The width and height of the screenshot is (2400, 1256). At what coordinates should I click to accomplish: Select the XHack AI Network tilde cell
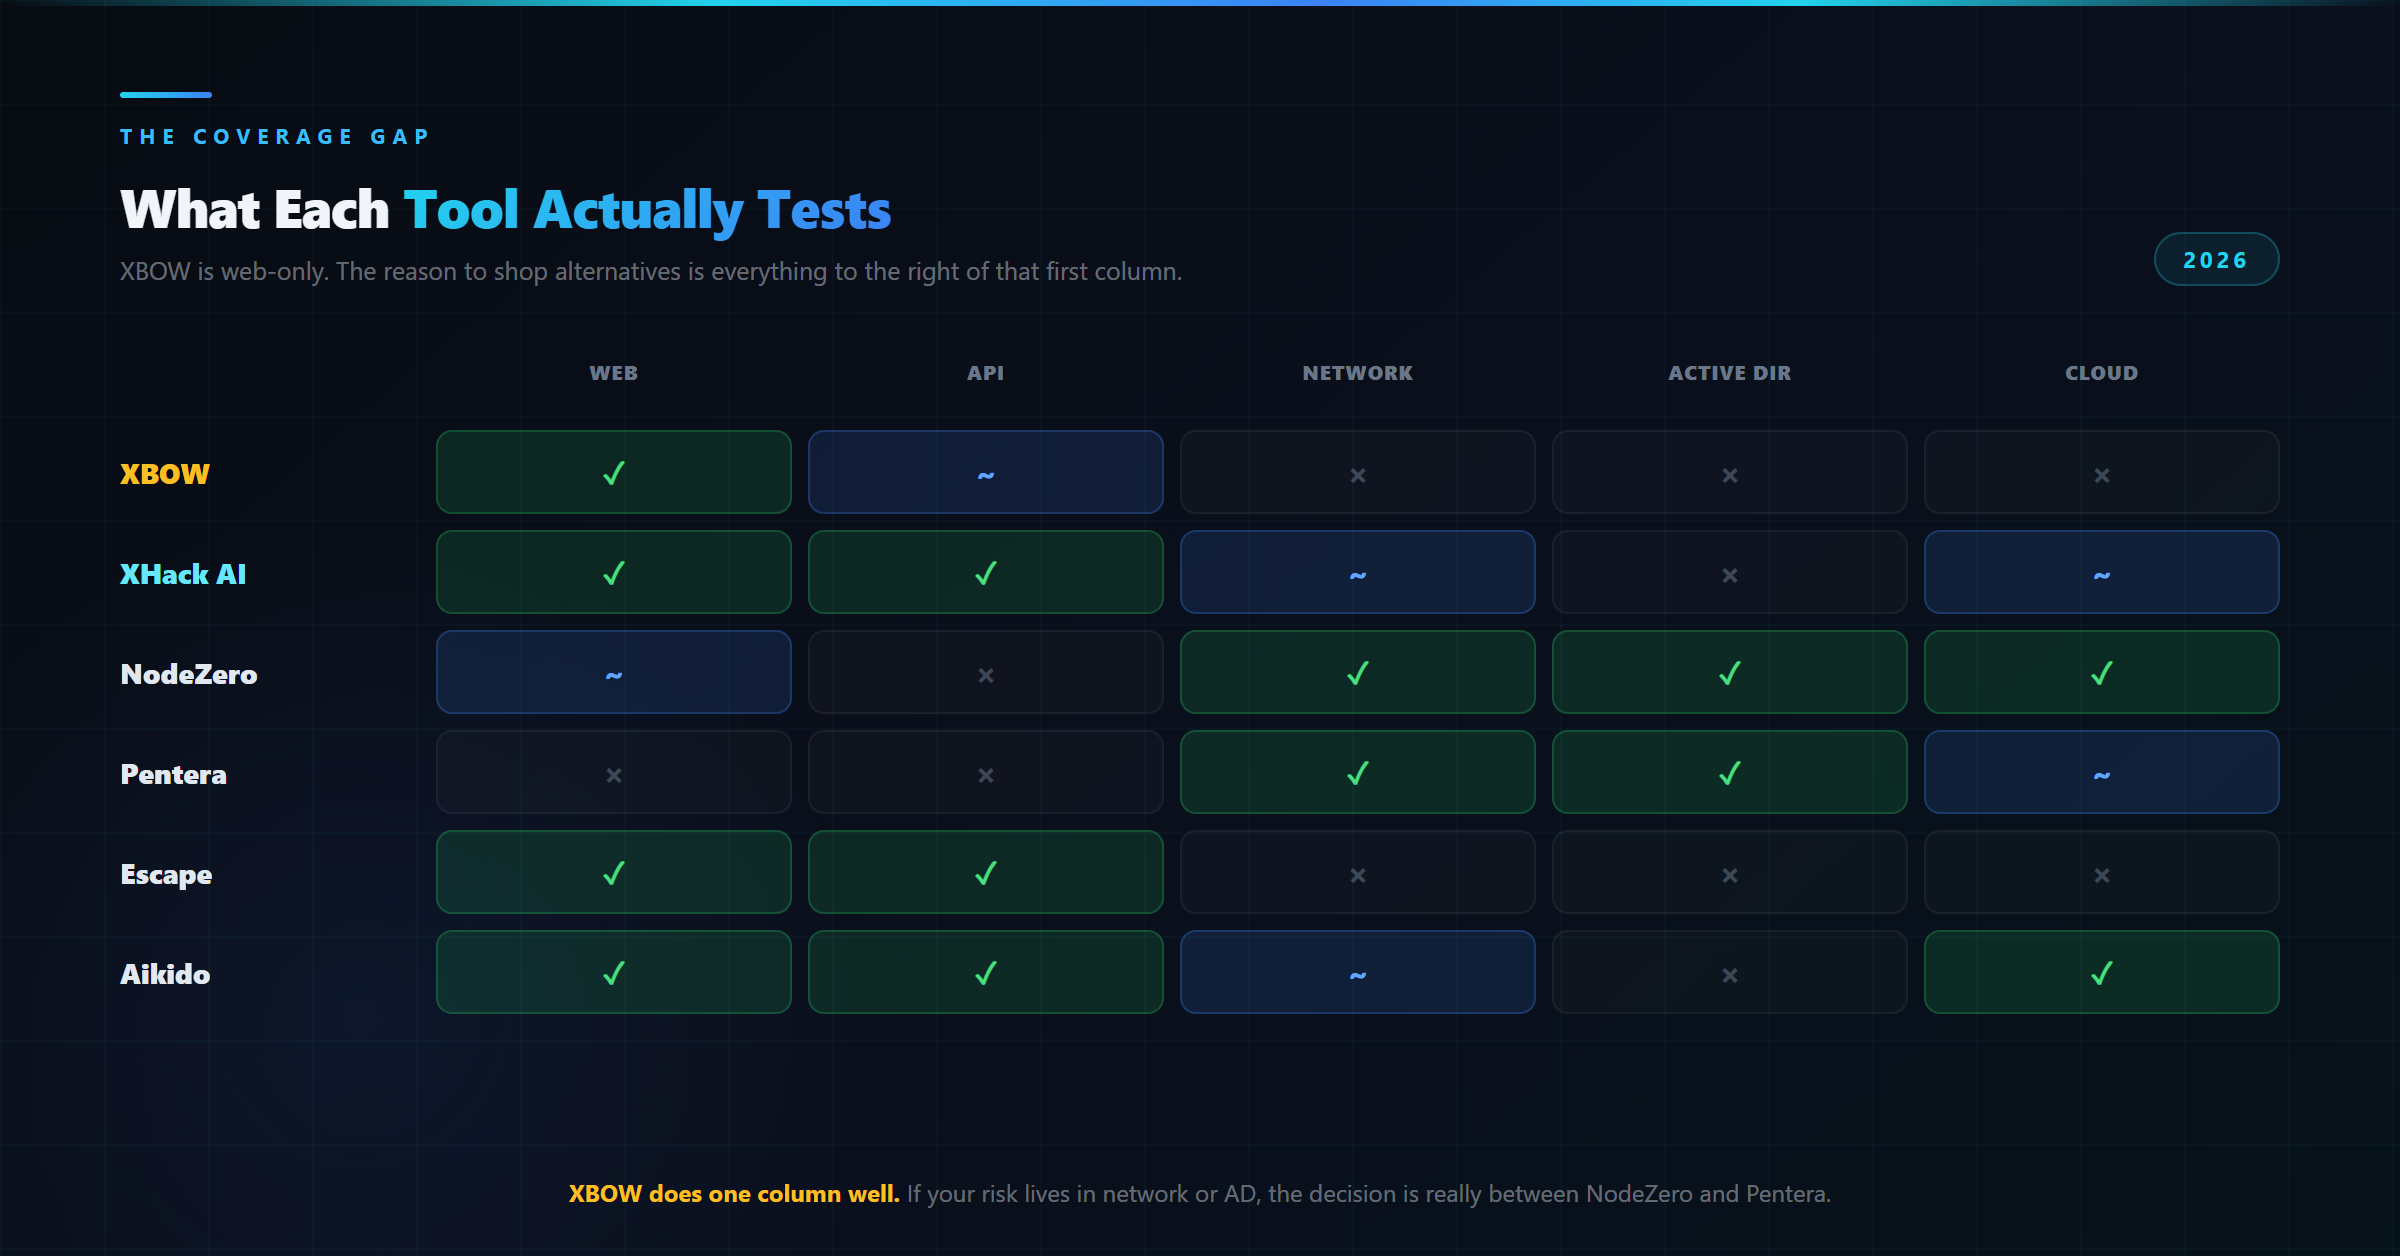point(1358,572)
